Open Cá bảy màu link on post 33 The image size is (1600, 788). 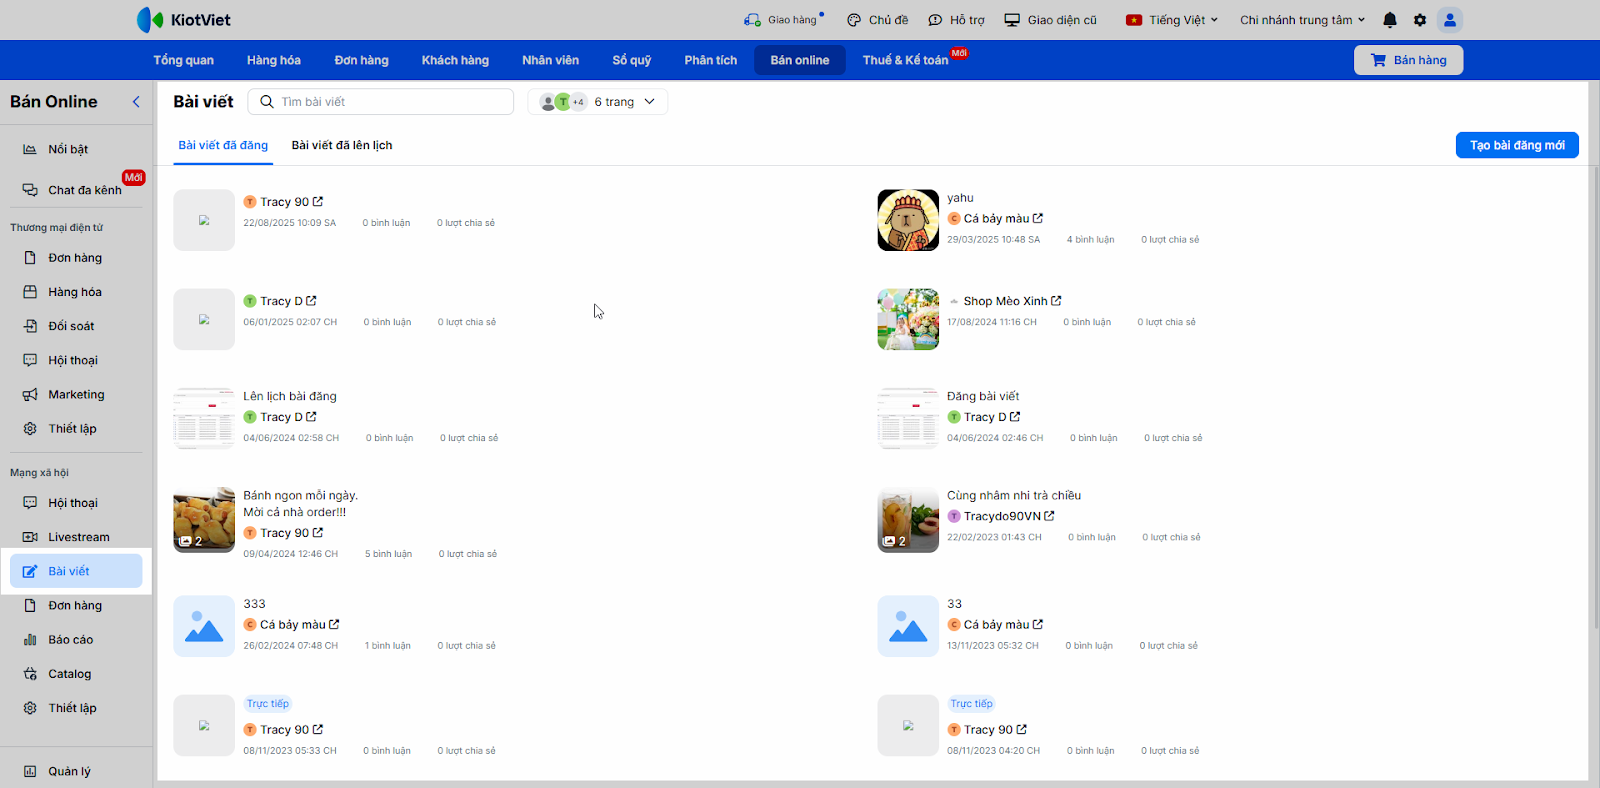pos(996,625)
